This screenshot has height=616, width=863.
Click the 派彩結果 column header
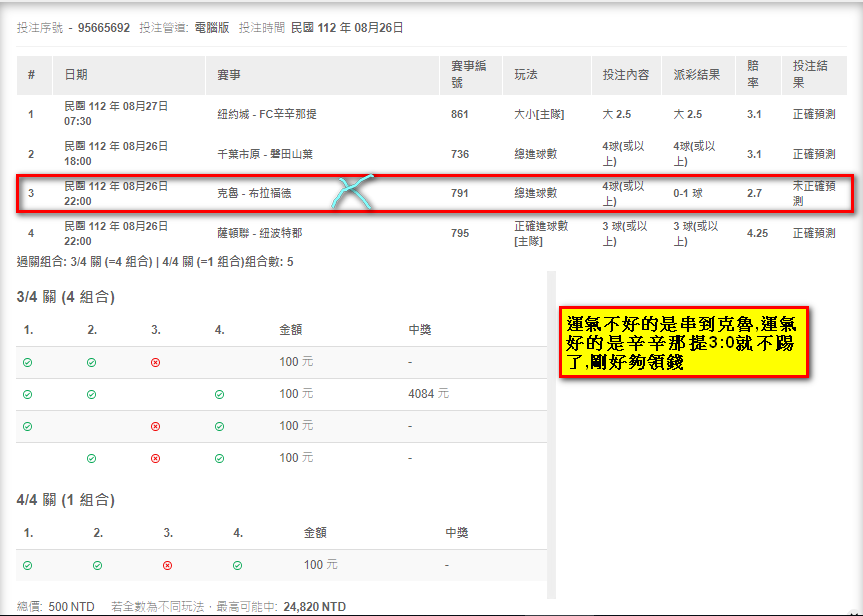point(697,75)
